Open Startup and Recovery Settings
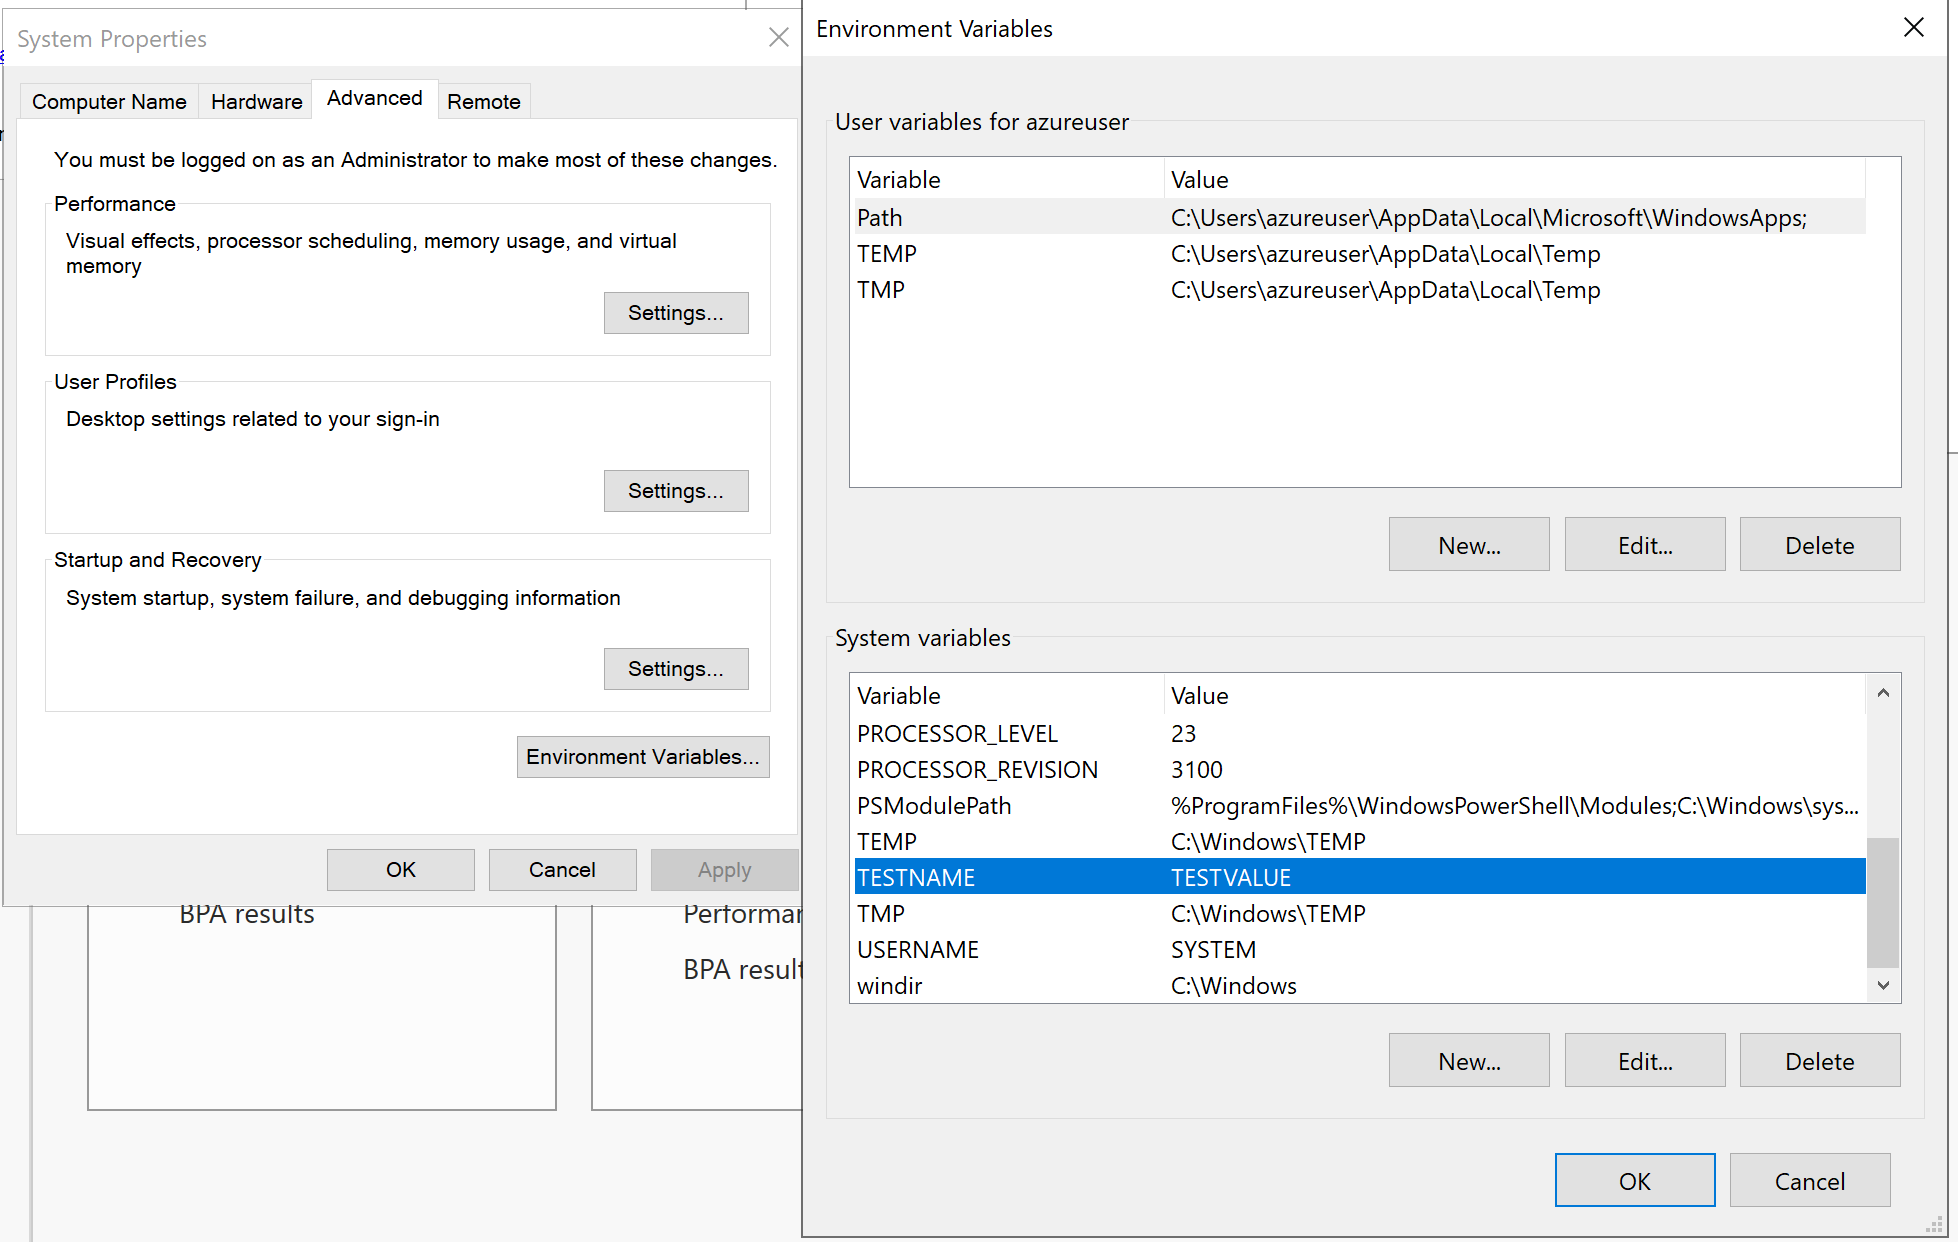Image resolution: width=1958 pixels, height=1242 pixels. 676,668
